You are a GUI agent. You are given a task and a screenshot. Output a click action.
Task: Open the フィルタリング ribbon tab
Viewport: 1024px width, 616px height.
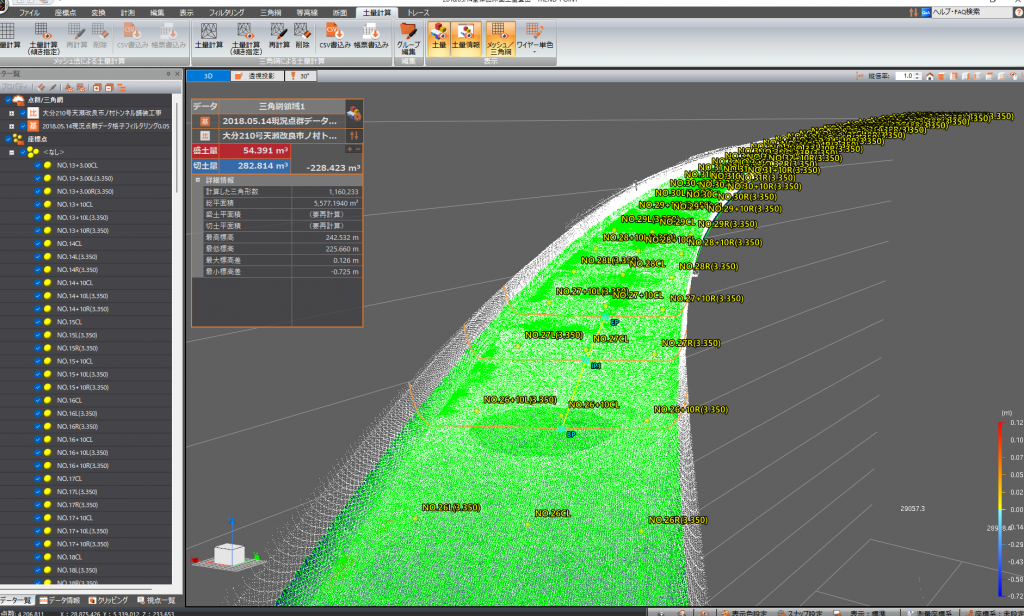pyautogui.click(x=227, y=12)
